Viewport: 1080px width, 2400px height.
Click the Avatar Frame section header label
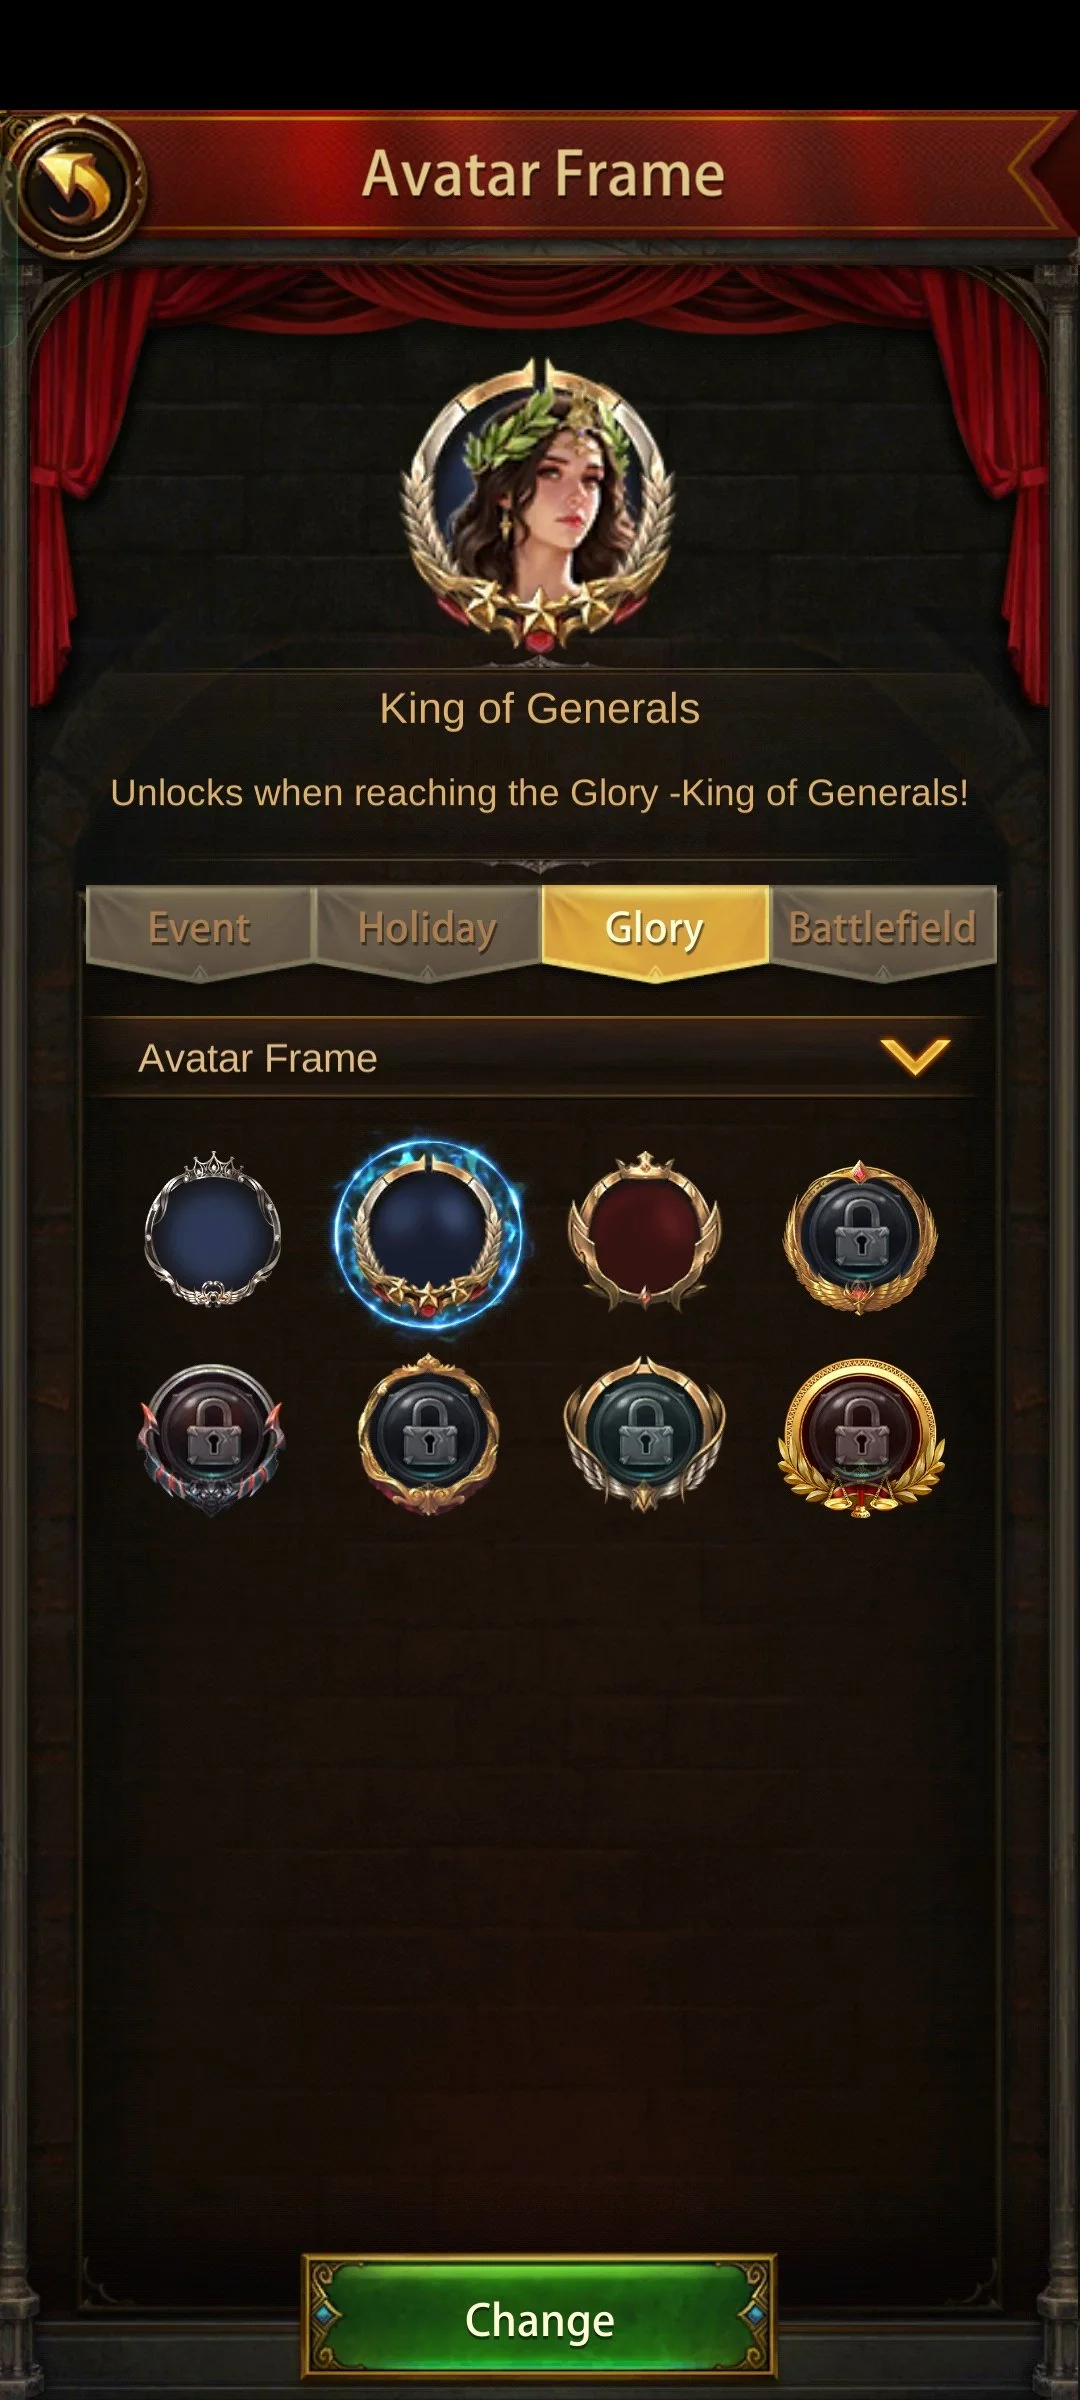(x=258, y=1058)
